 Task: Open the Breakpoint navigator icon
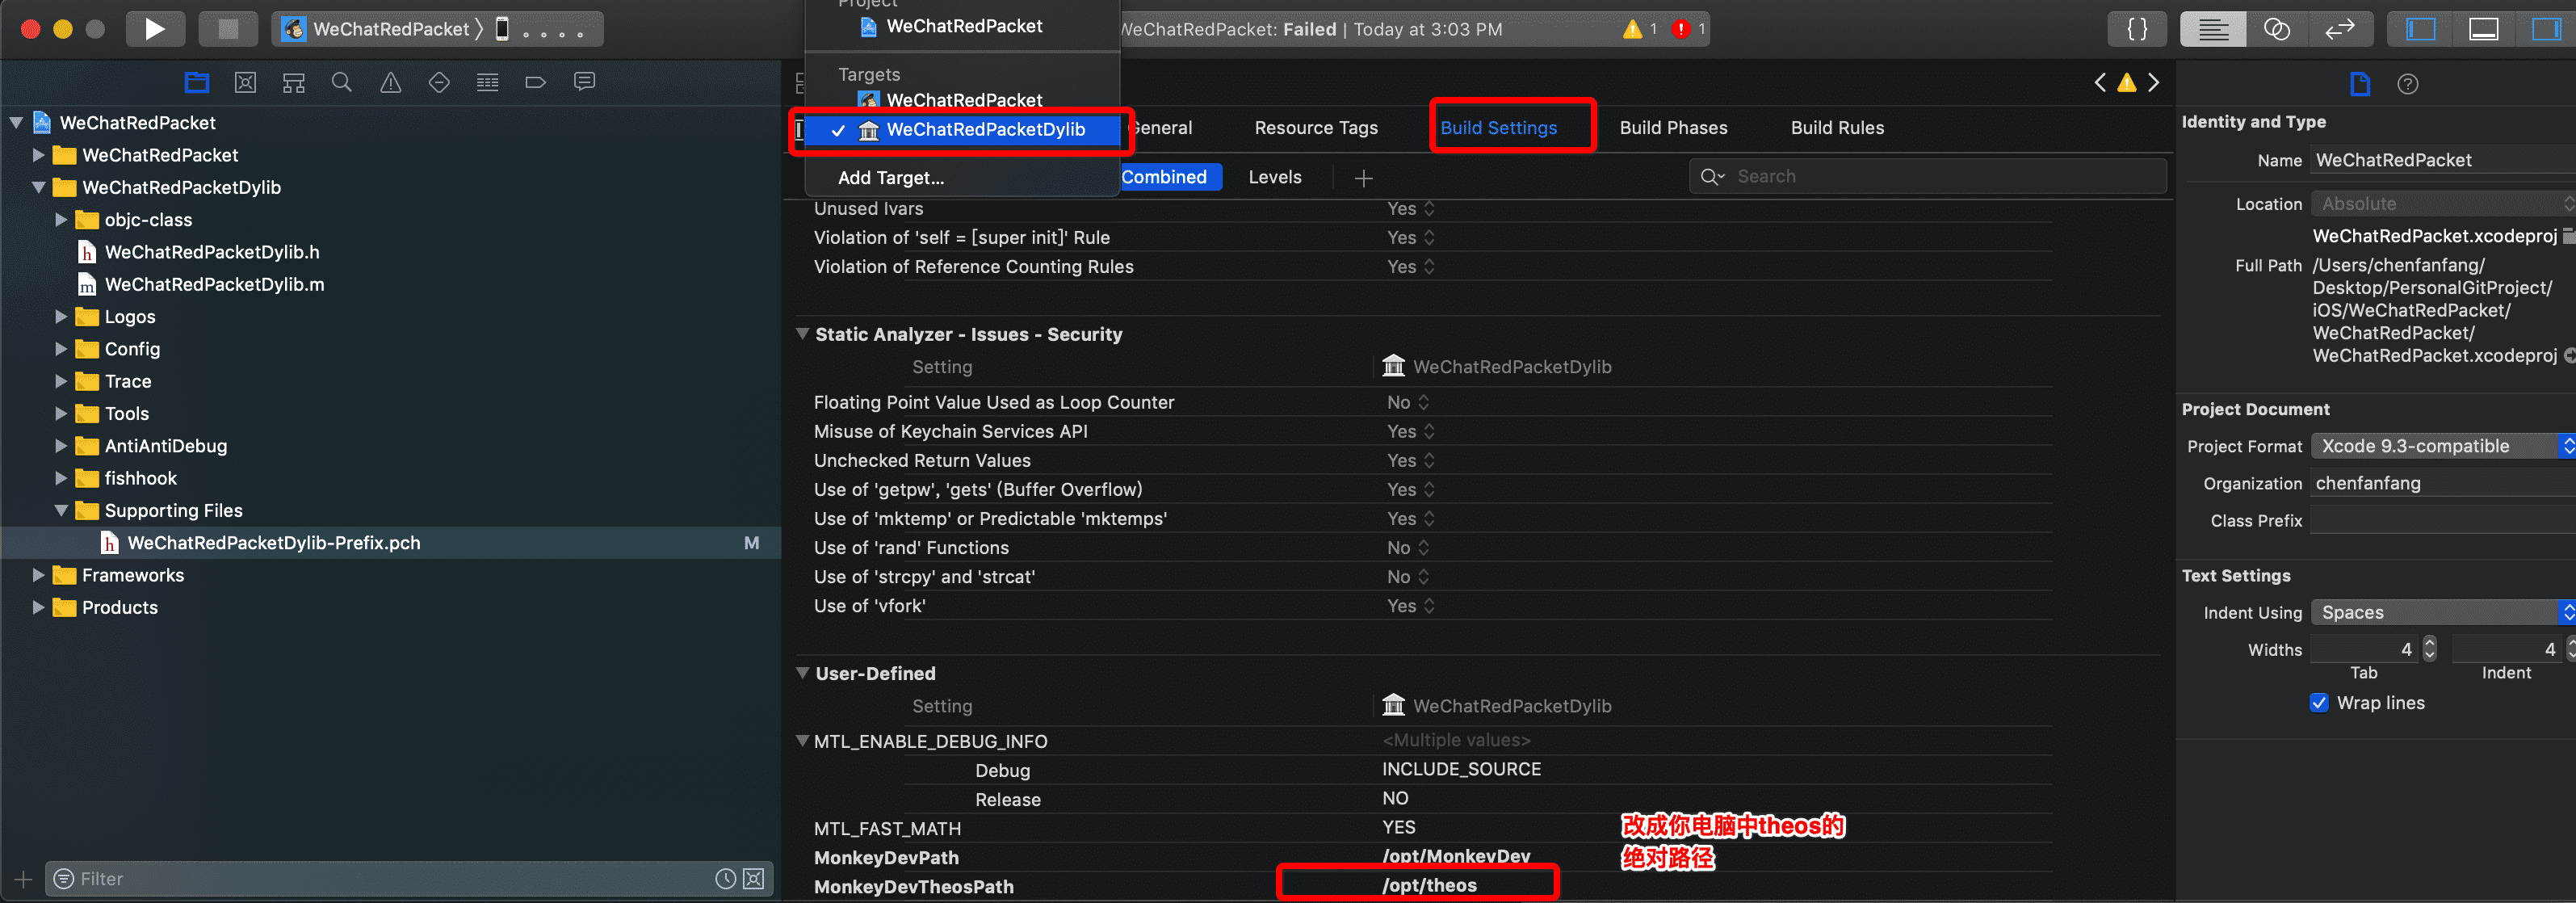click(536, 82)
